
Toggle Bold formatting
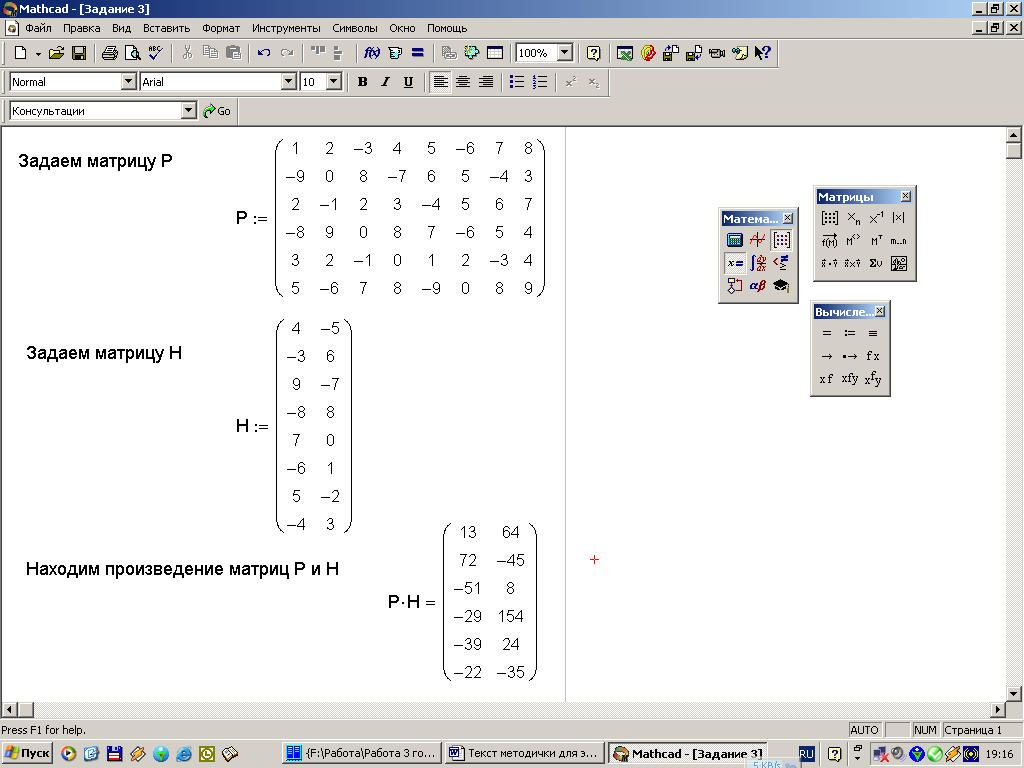[362, 82]
